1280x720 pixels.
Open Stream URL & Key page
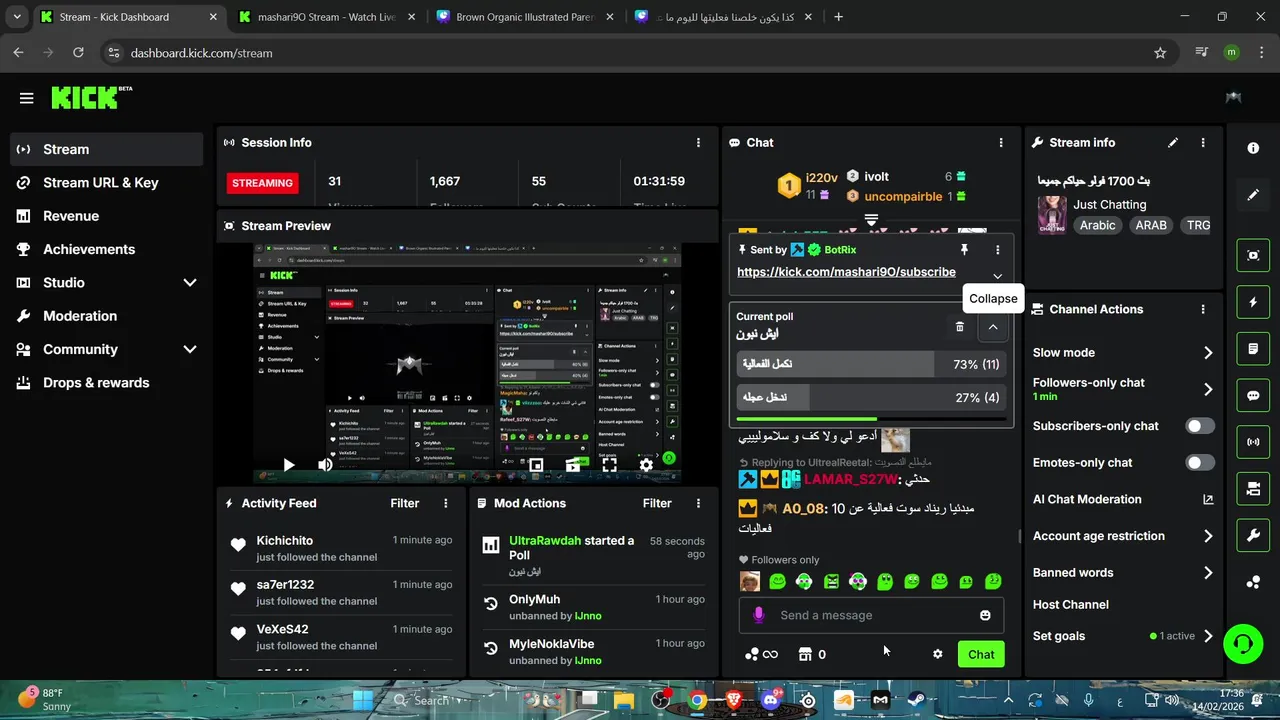(107, 183)
